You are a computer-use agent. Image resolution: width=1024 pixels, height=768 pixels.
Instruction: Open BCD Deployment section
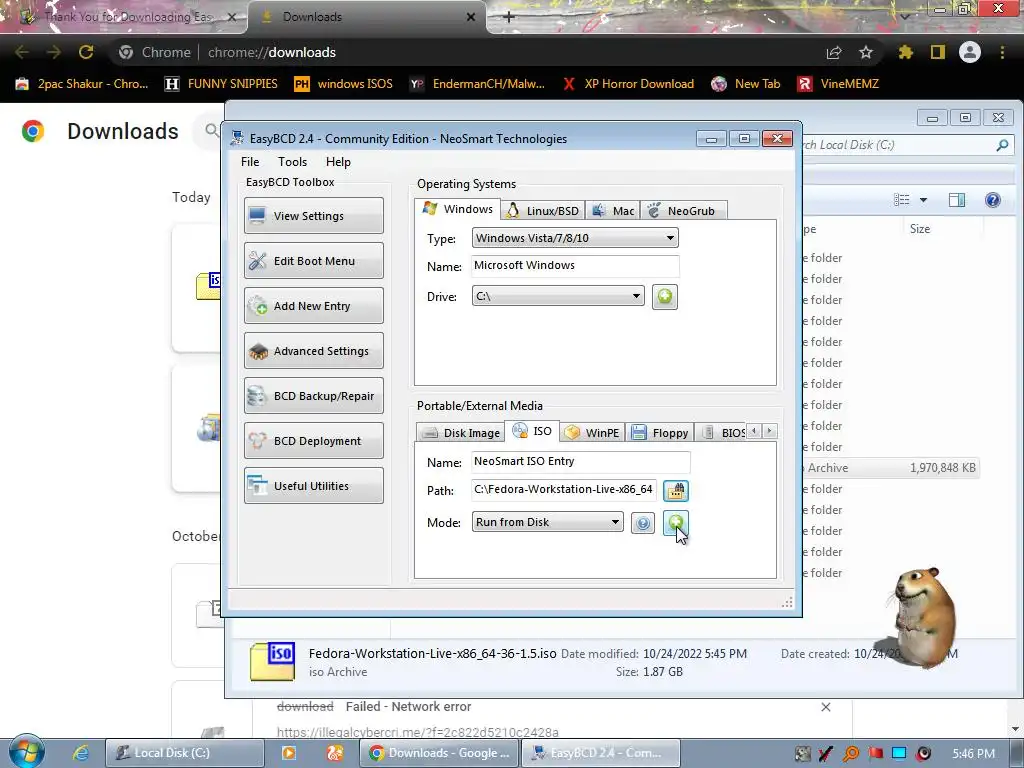pos(313,441)
